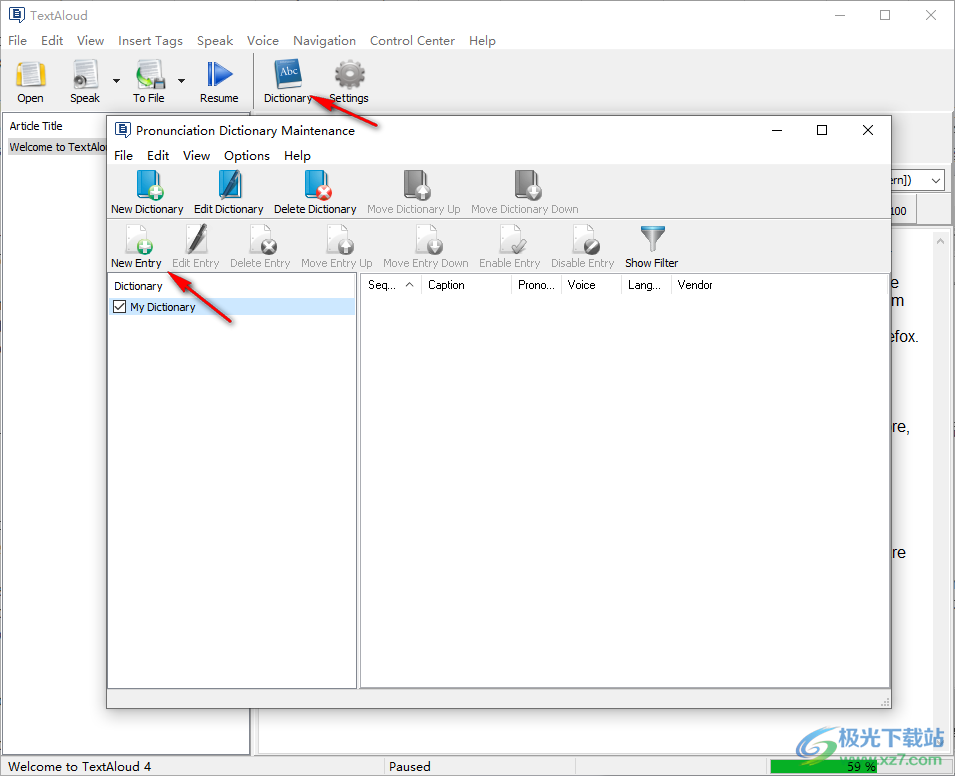Click the Voice column header
Screen dimensions: 955x776
coord(591,285)
